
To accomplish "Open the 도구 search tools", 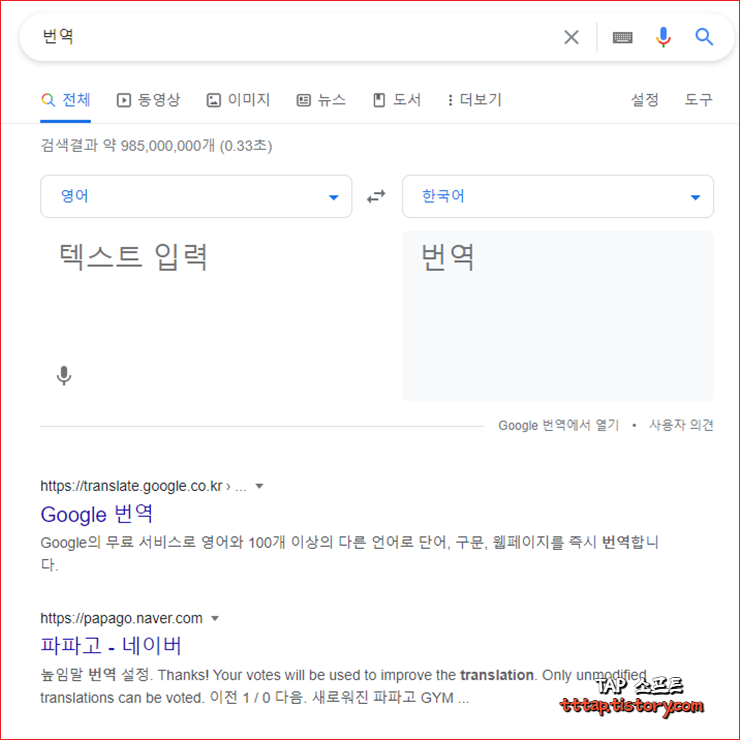I will point(698,100).
